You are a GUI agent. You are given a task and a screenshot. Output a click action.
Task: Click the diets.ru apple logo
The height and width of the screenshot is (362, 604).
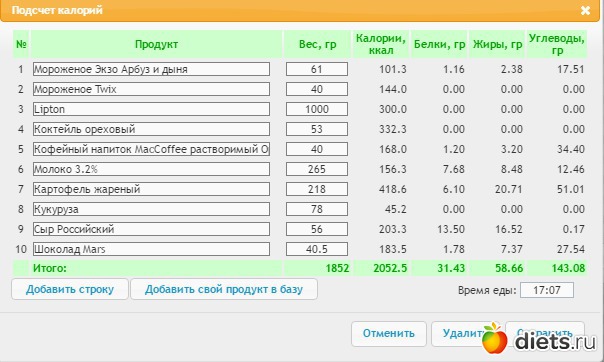point(495,338)
